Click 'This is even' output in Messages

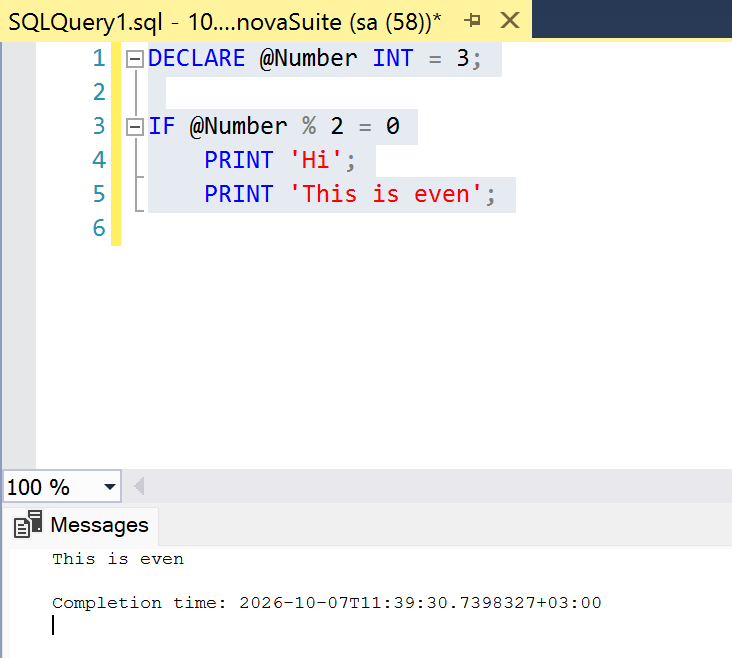[118, 559]
